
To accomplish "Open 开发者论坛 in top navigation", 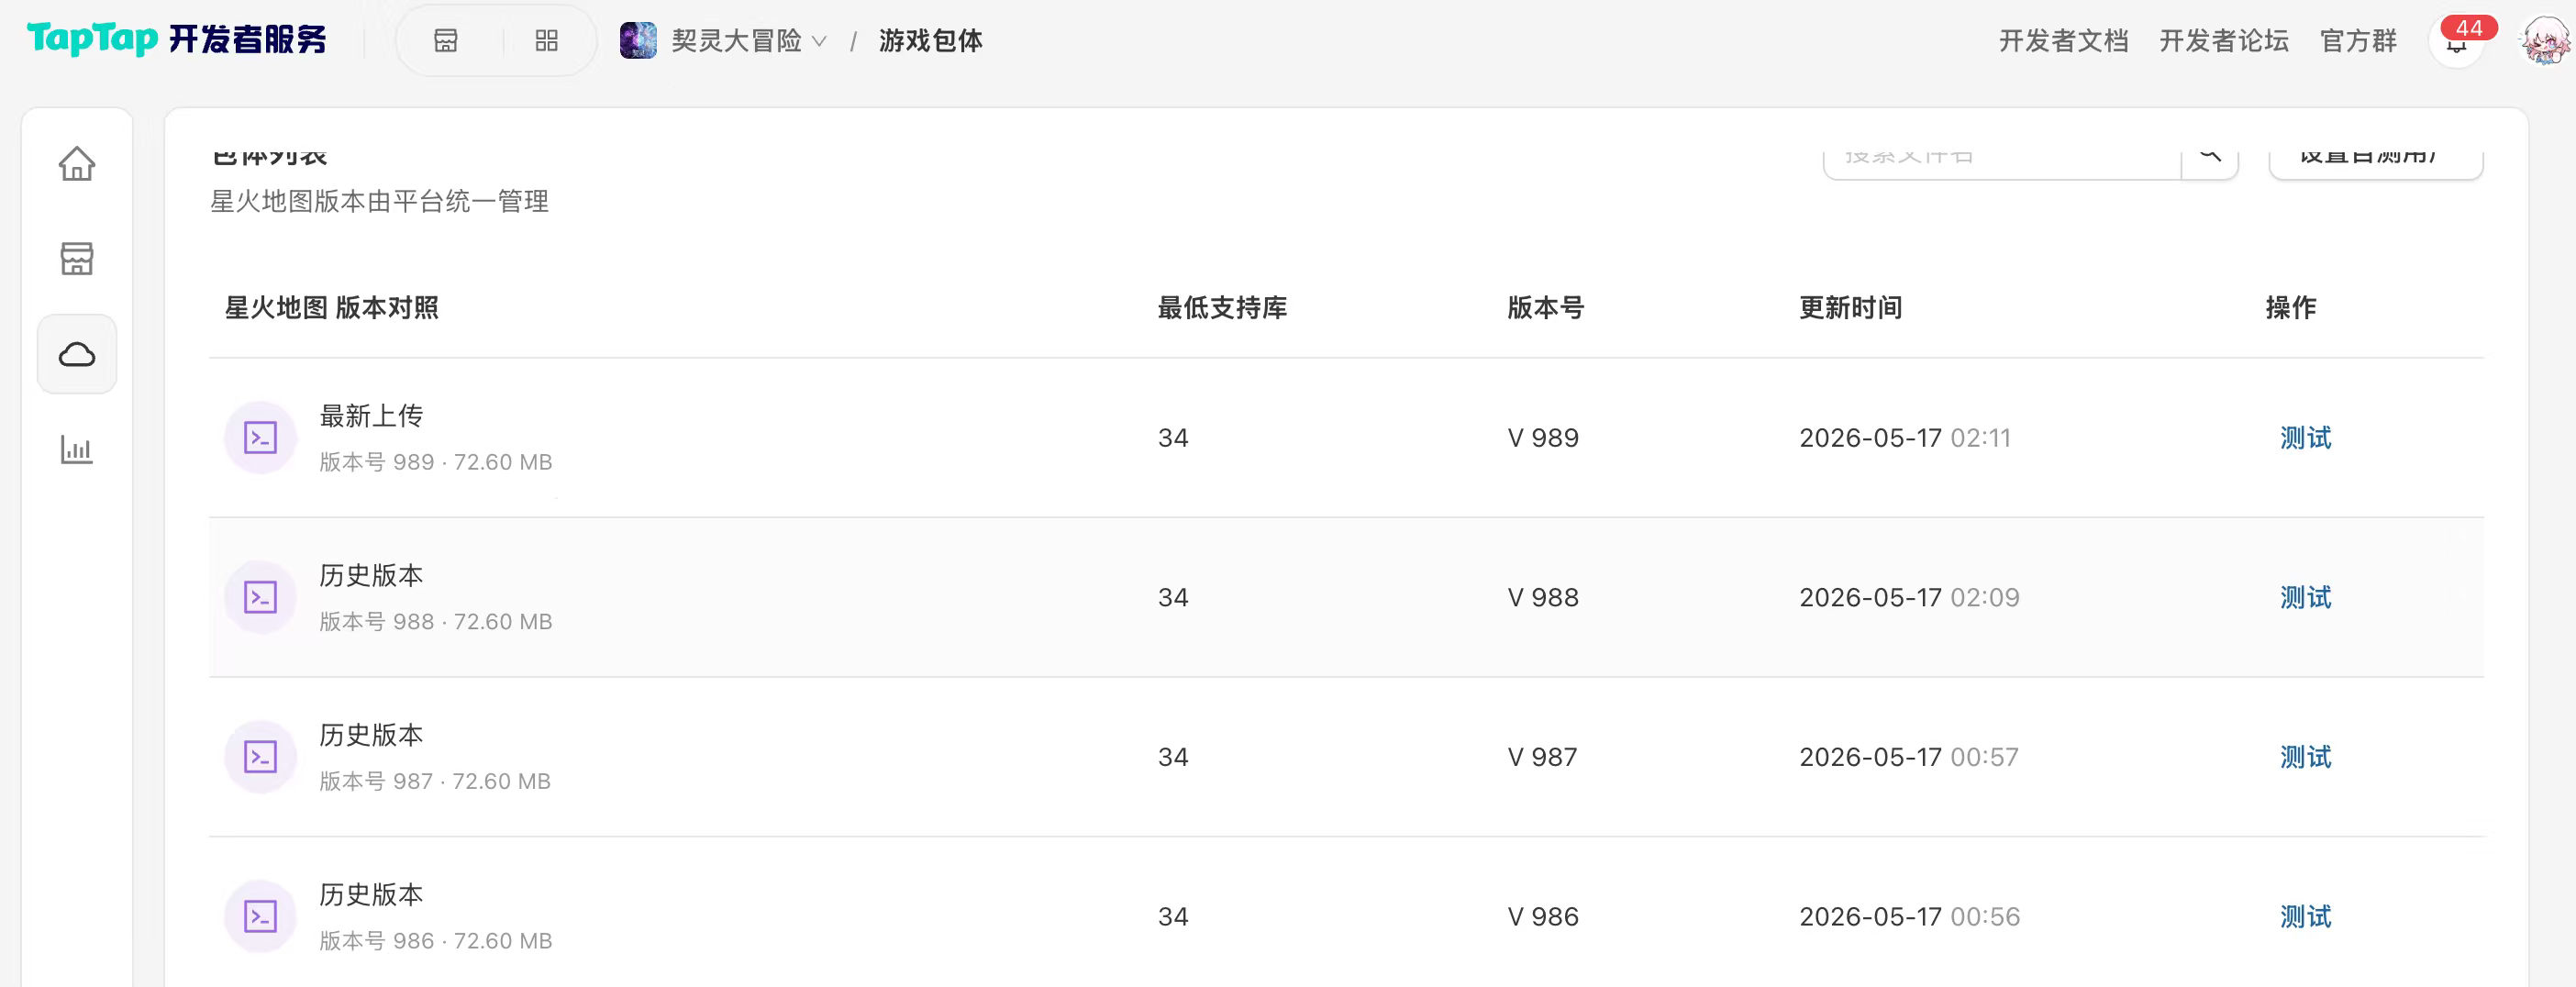I will pos(2223,41).
